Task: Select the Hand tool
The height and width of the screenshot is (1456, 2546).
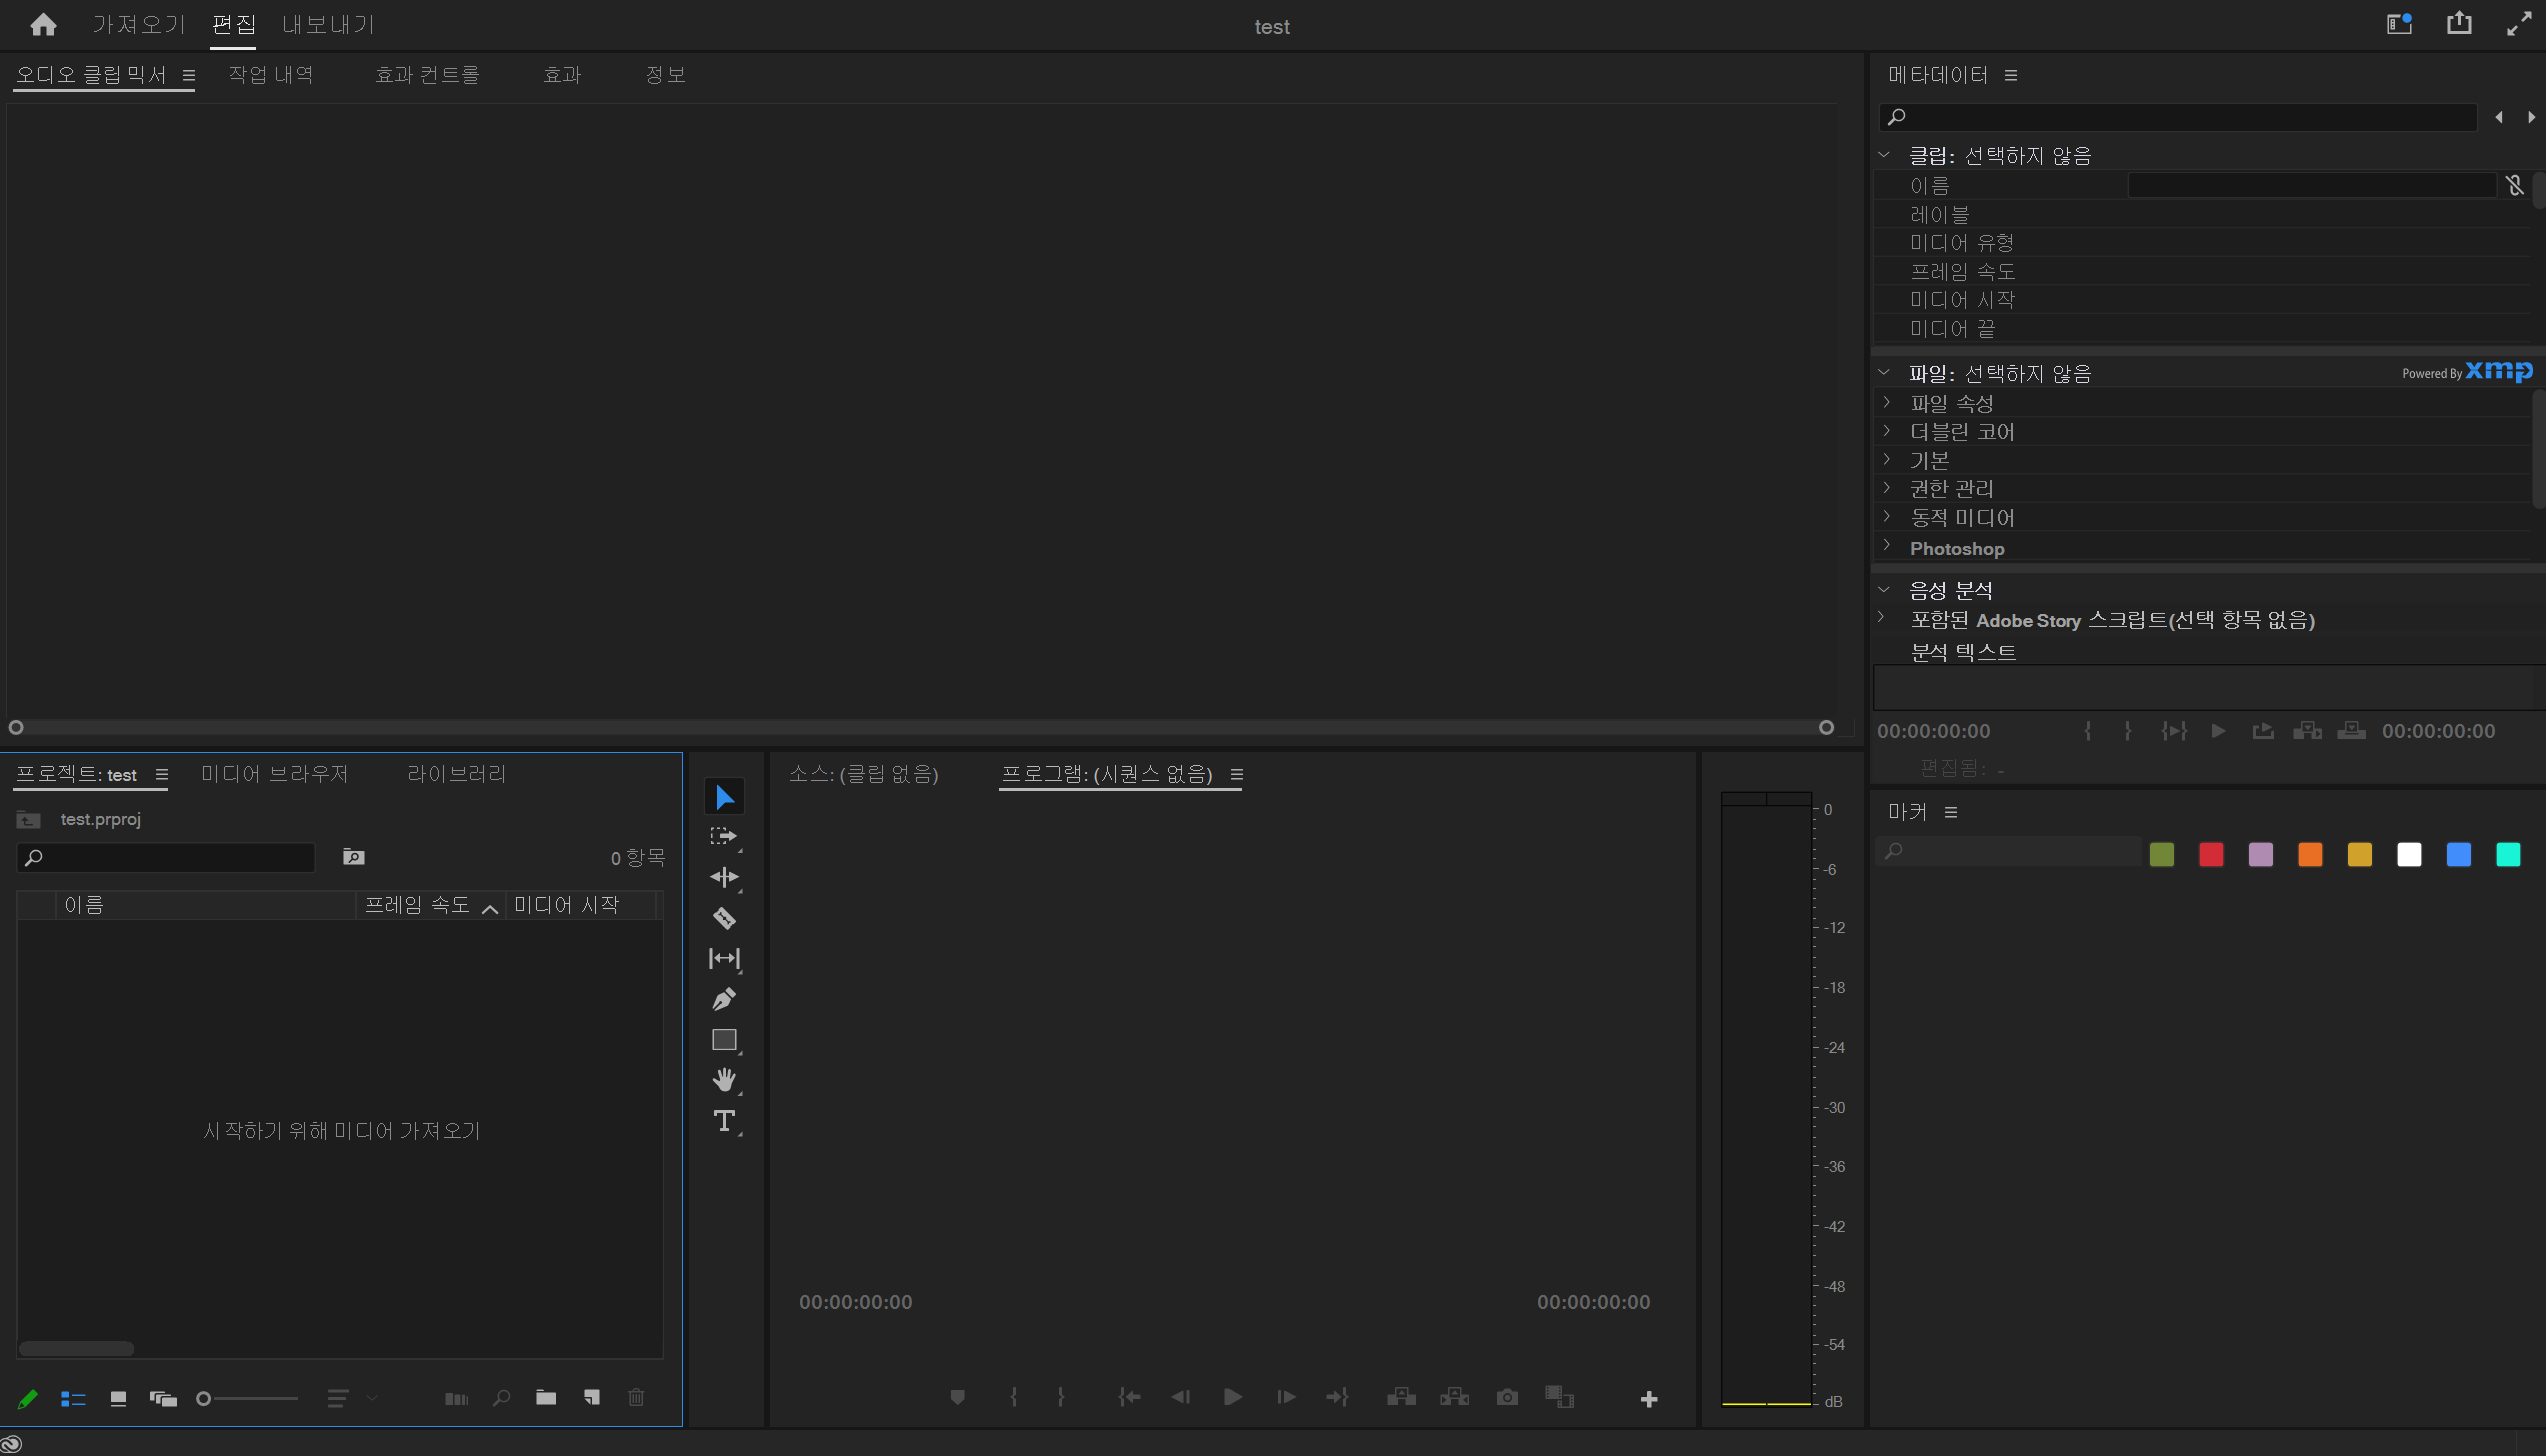Action: pyautogui.click(x=724, y=1080)
